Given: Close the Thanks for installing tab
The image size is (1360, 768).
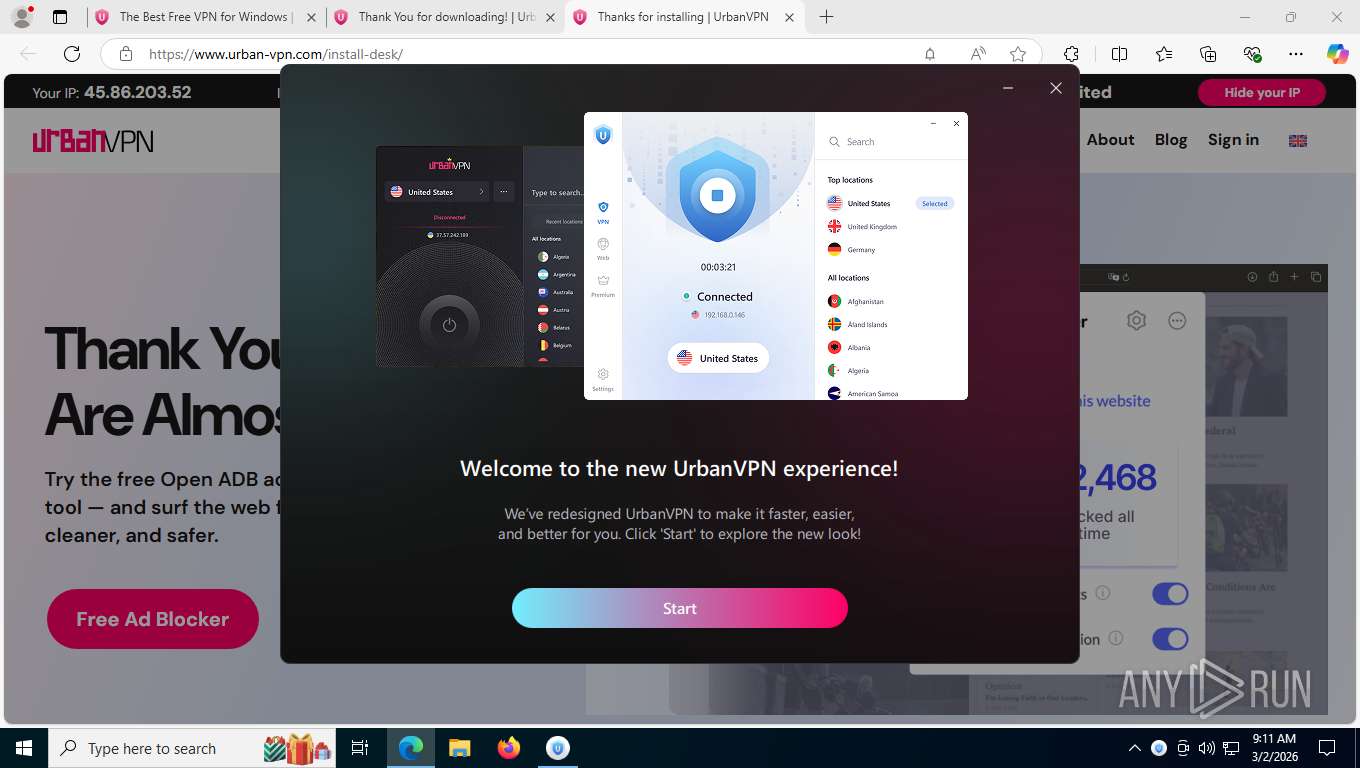Looking at the screenshot, I should pos(789,17).
